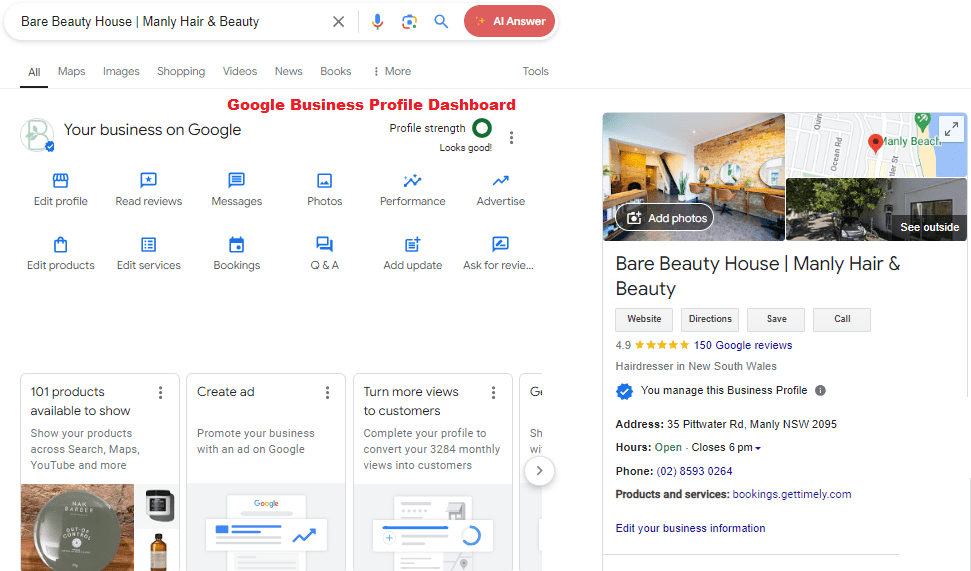Image resolution: width=971 pixels, height=571 pixels.
Task: Open the See outside street view image
Action: point(876,209)
